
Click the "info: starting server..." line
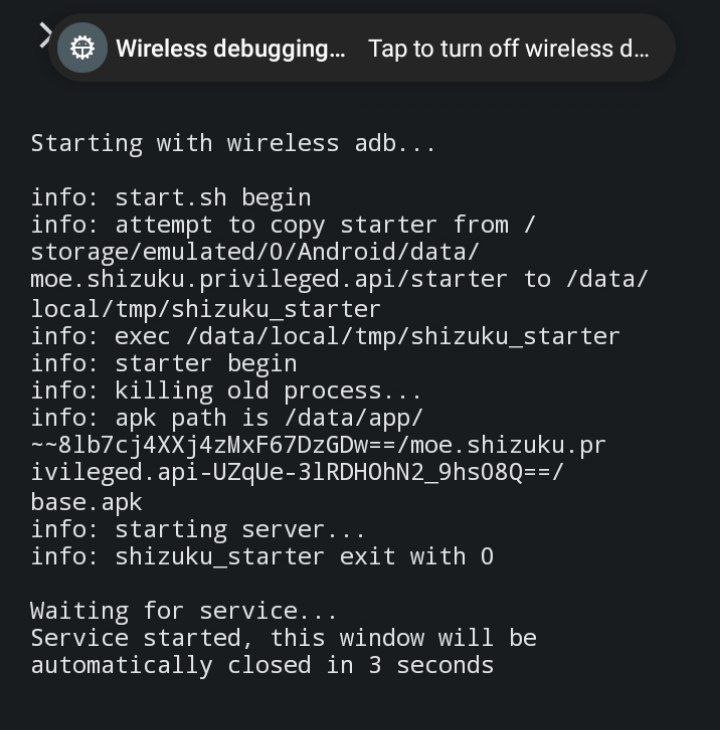[198, 529]
